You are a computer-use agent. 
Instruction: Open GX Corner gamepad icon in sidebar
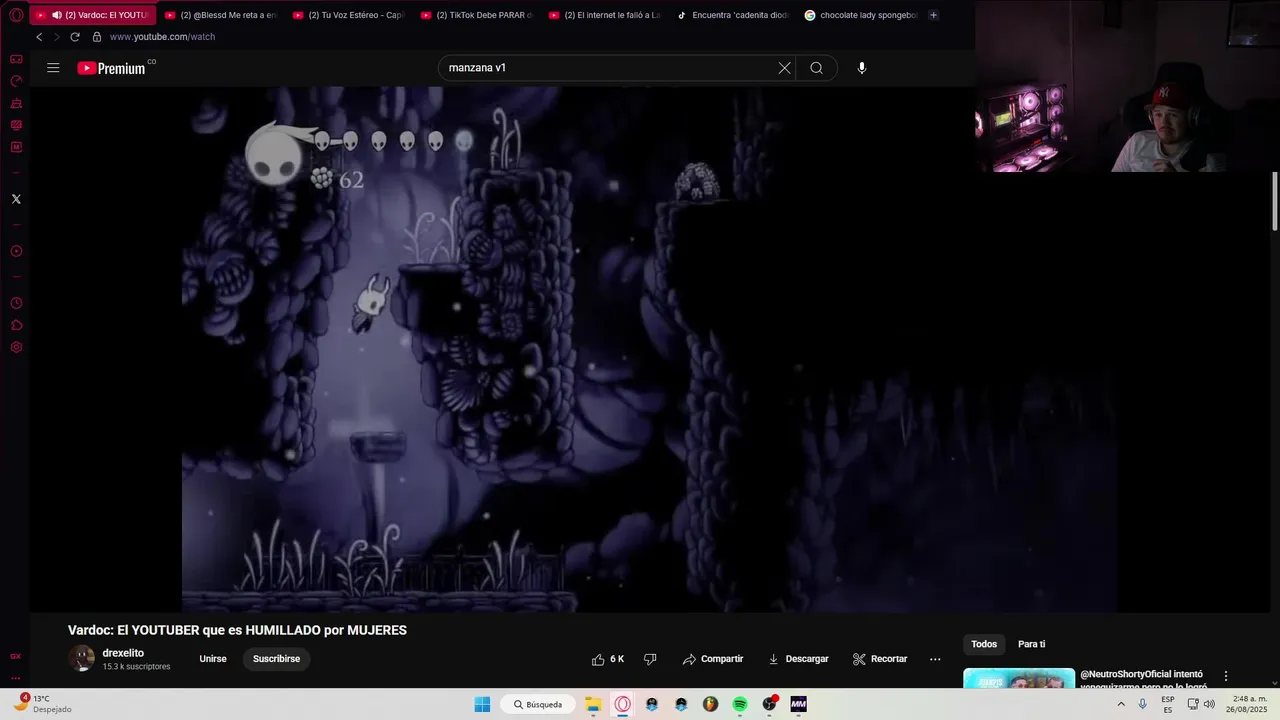[16, 59]
